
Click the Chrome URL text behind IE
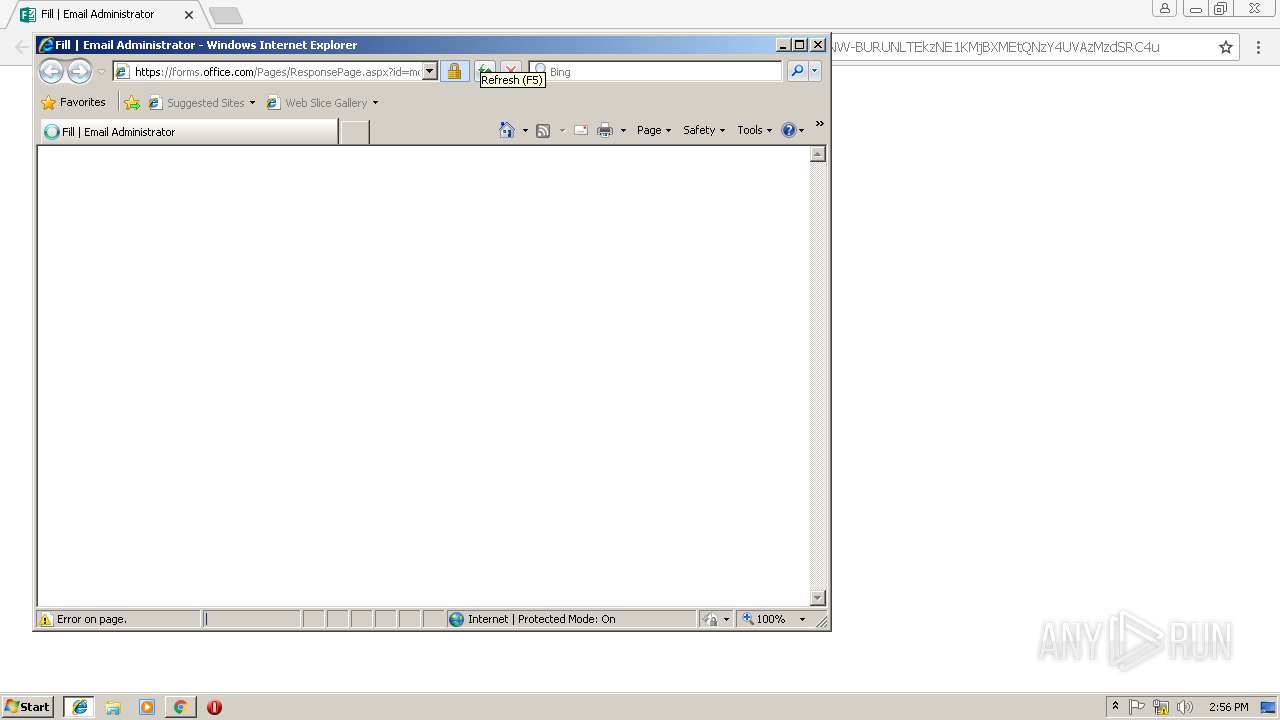[995, 47]
